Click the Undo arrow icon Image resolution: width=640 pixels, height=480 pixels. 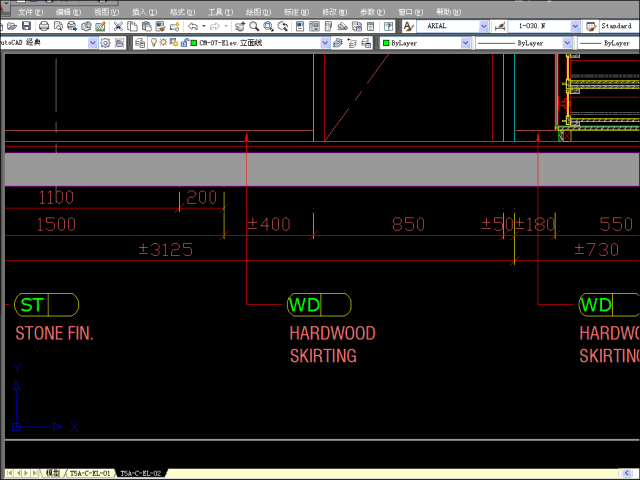[193, 27]
